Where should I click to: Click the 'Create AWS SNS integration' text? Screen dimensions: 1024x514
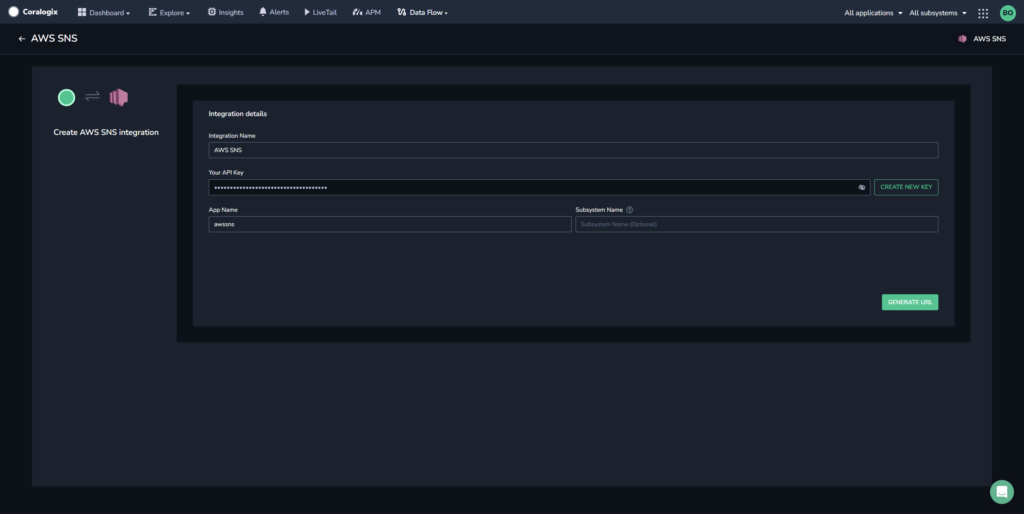point(106,133)
